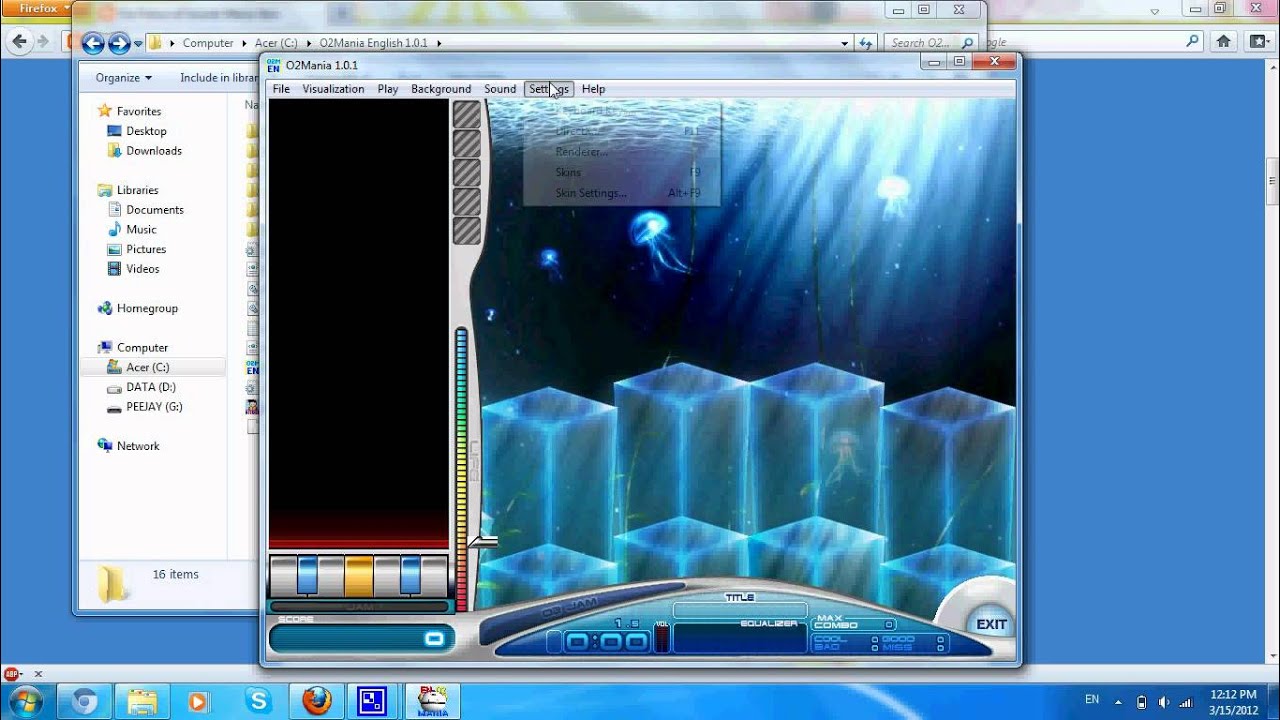Select Downloads in Explorer sidebar

point(154,151)
